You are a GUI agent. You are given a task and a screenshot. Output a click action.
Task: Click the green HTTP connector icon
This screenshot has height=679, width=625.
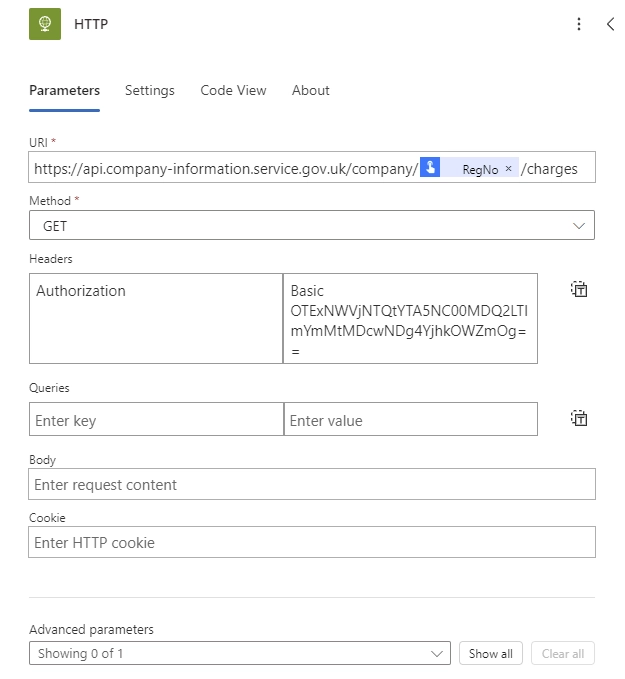(x=45, y=24)
